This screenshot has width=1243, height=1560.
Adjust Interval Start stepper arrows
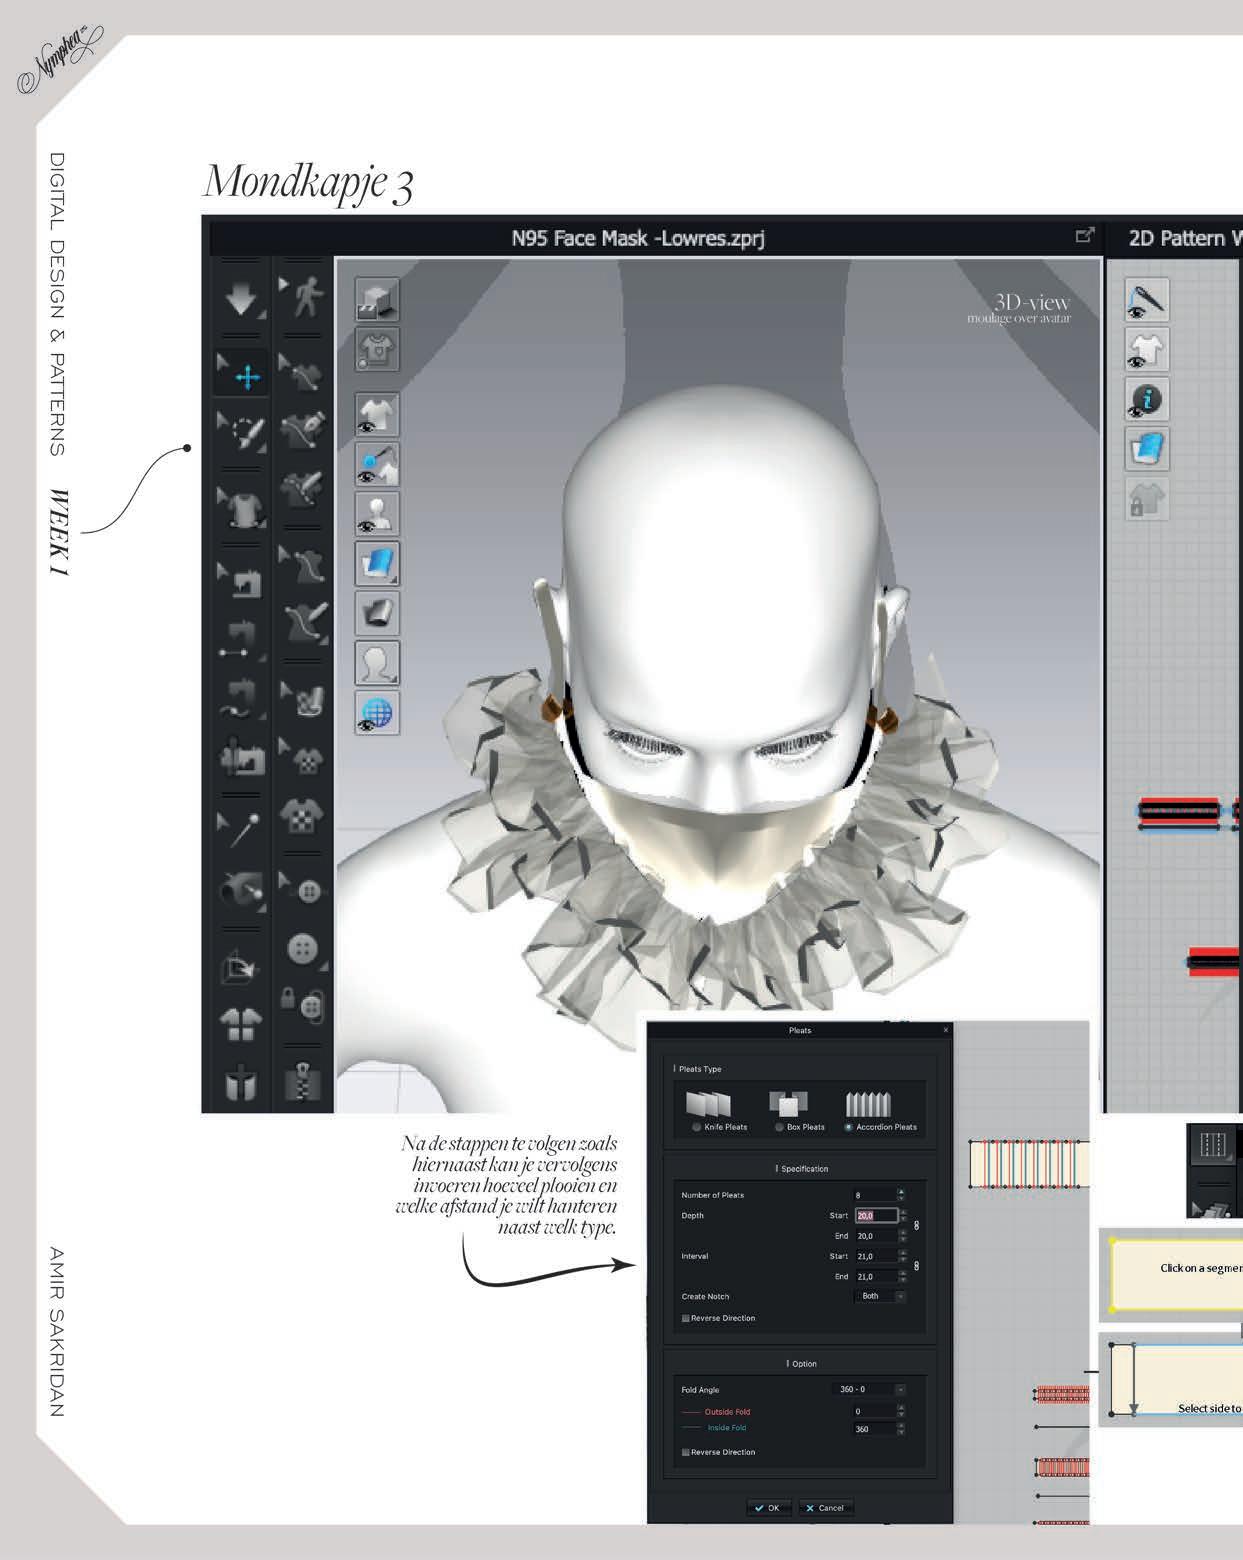904,1256
